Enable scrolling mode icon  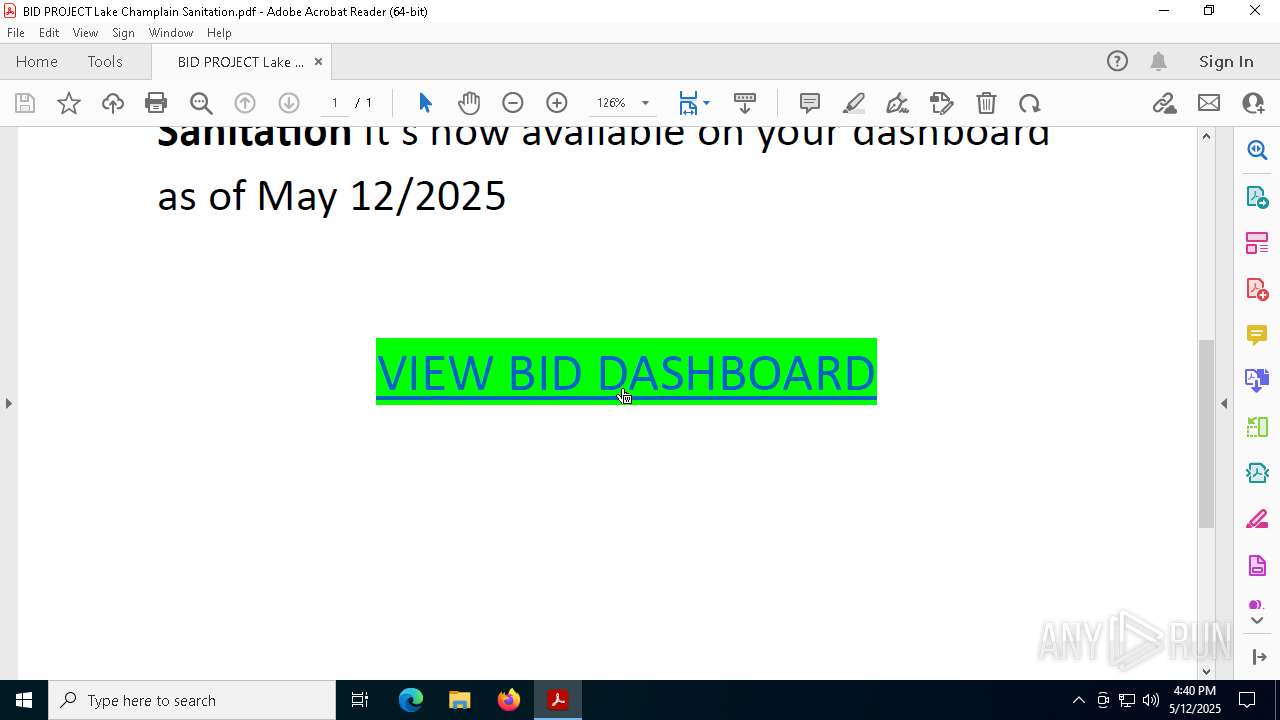[x=745, y=103]
